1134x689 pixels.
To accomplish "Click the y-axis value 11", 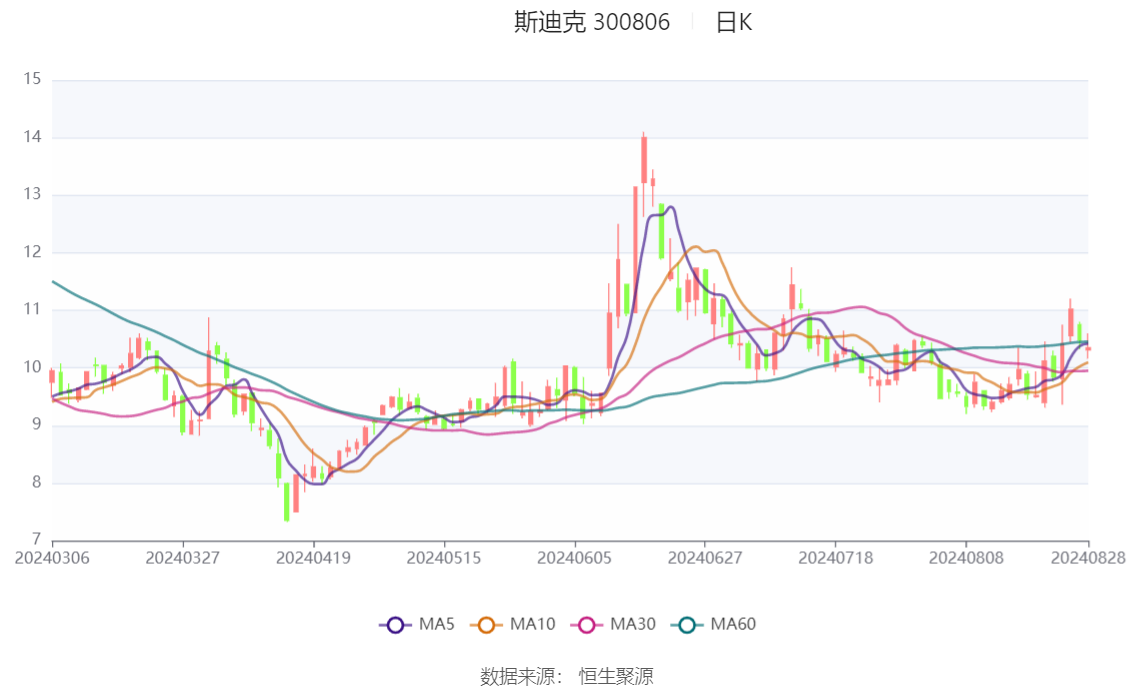I will pos(32,309).
